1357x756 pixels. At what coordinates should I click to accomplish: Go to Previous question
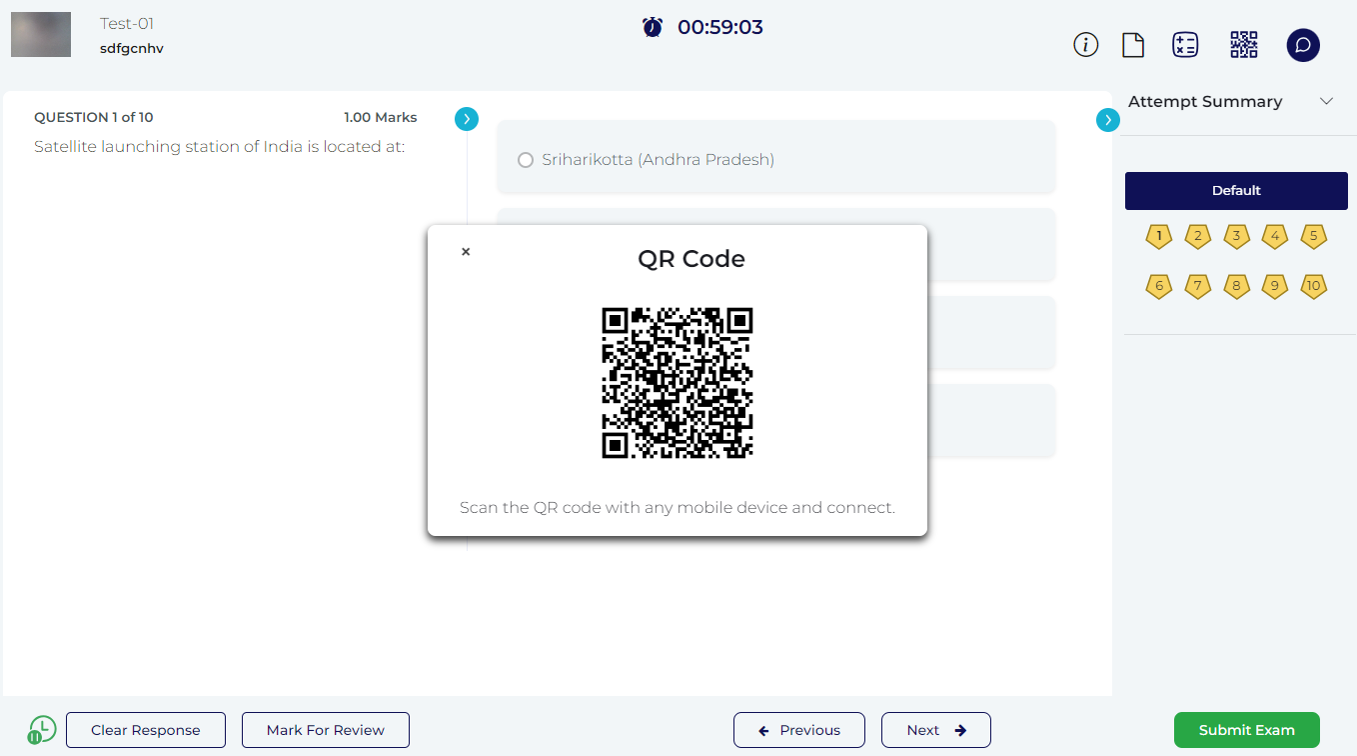(x=800, y=730)
